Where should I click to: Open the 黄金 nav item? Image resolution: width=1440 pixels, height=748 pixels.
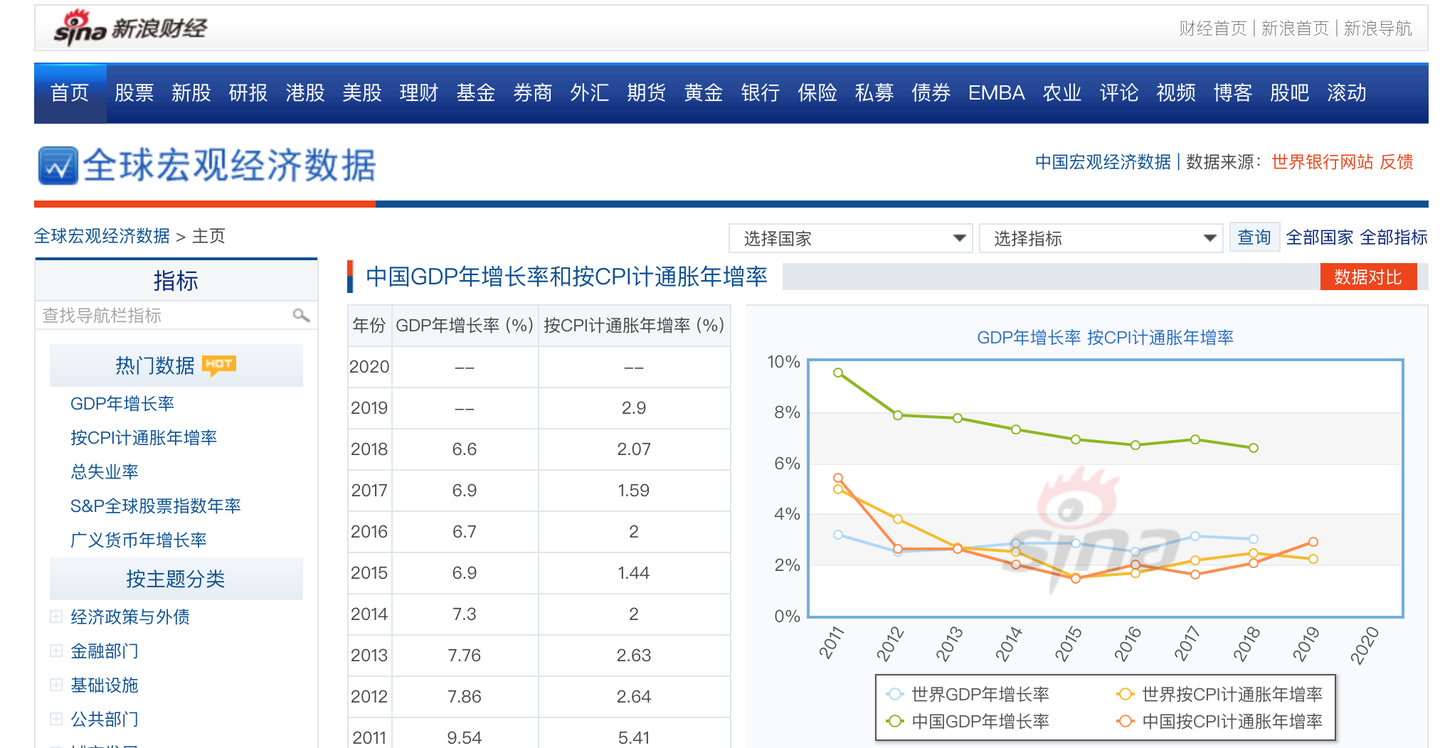(704, 93)
